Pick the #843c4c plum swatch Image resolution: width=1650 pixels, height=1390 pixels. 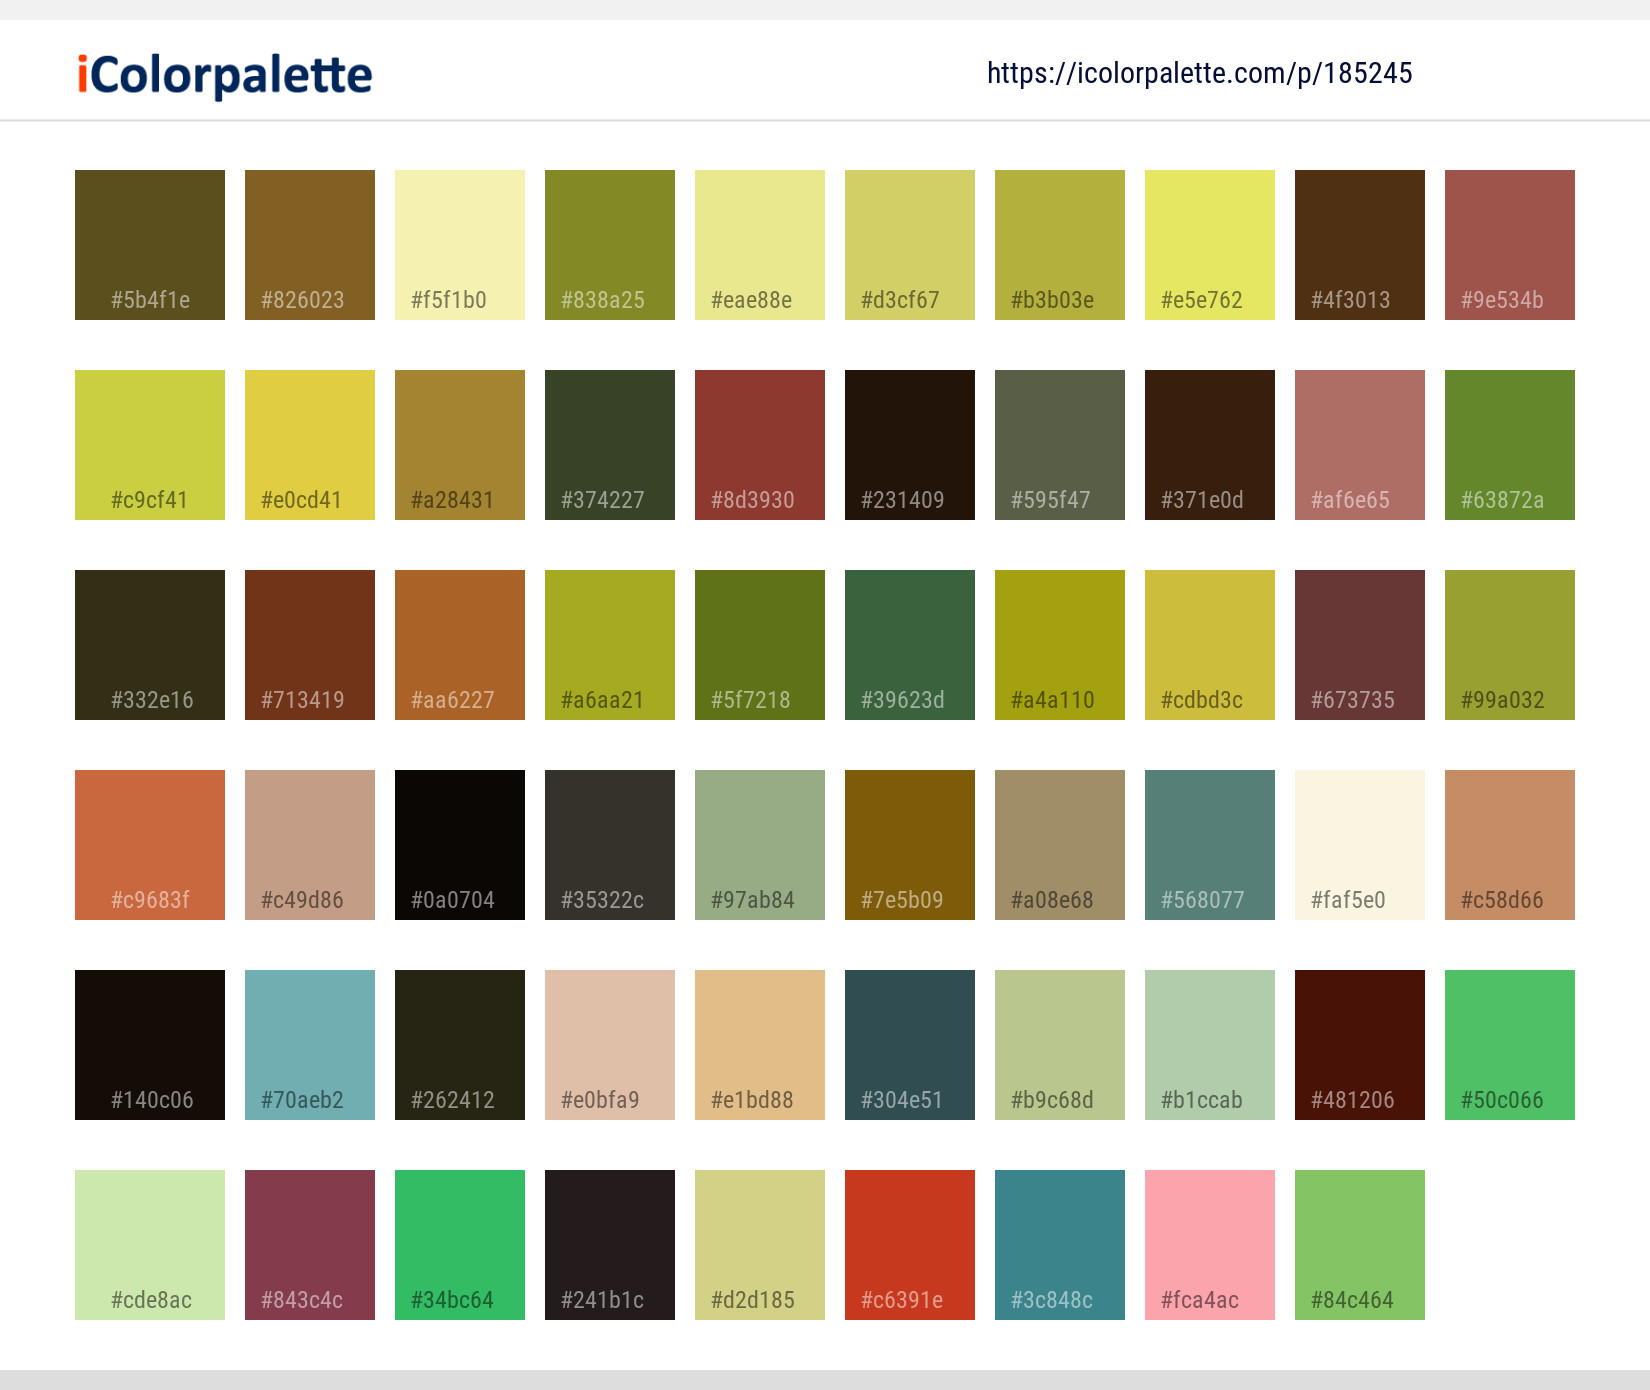[x=310, y=1245]
